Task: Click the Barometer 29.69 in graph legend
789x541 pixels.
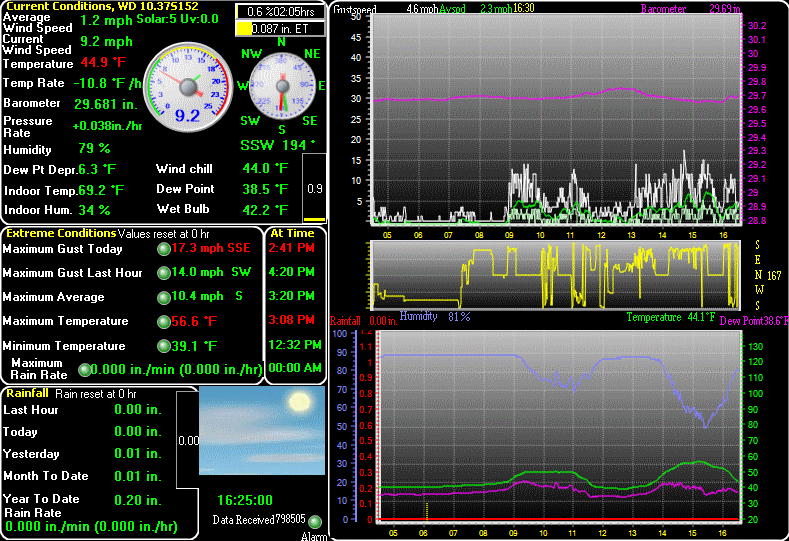Action: (x=690, y=9)
